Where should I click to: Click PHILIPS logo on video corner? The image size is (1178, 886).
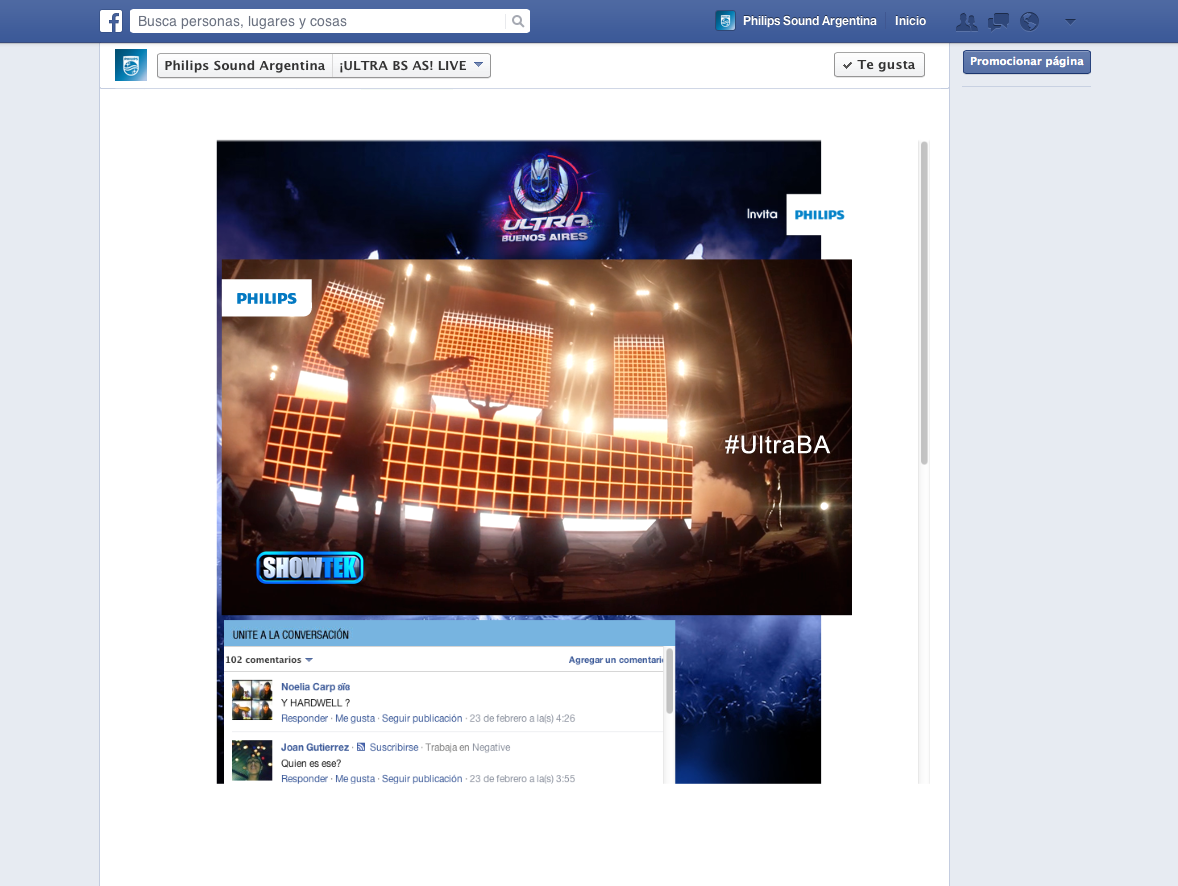click(x=267, y=298)
